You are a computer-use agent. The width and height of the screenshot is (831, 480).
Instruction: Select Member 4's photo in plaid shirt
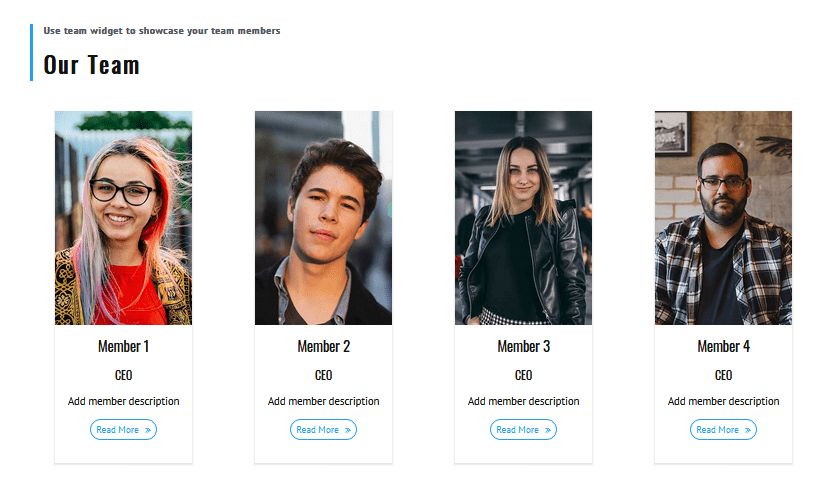pyautogui.click(x=723, y=218)
